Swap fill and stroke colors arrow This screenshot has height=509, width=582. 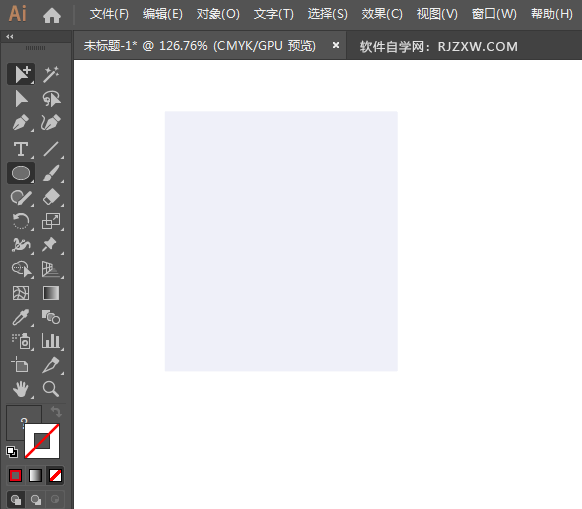56,412
